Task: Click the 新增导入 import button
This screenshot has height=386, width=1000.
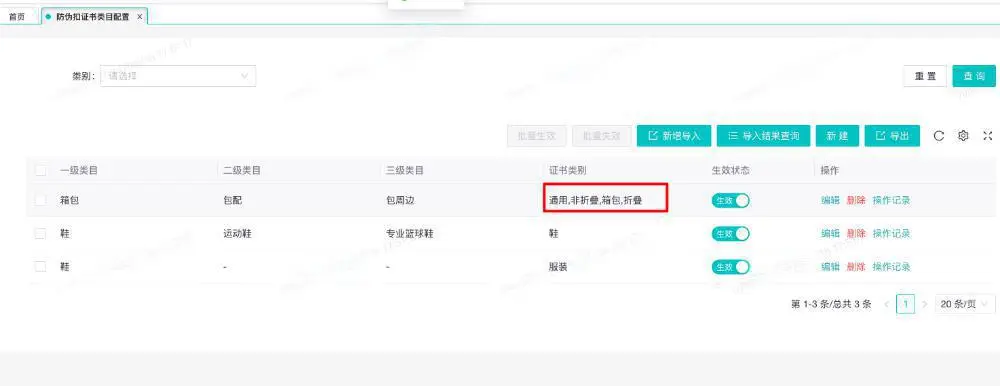Action: pyautogui.click(x=674, y=136)
